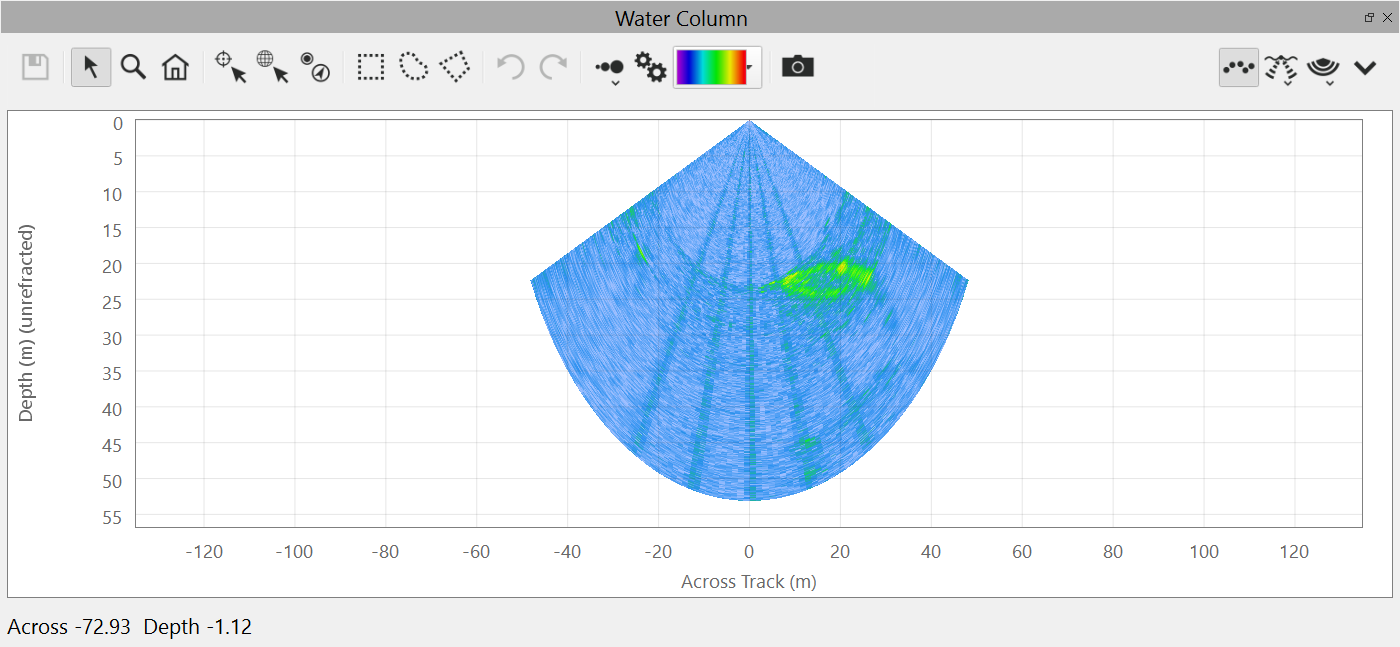Activate the magnifier zoom tool
This screenshot has width=1400, height=647.
[133, 67]
